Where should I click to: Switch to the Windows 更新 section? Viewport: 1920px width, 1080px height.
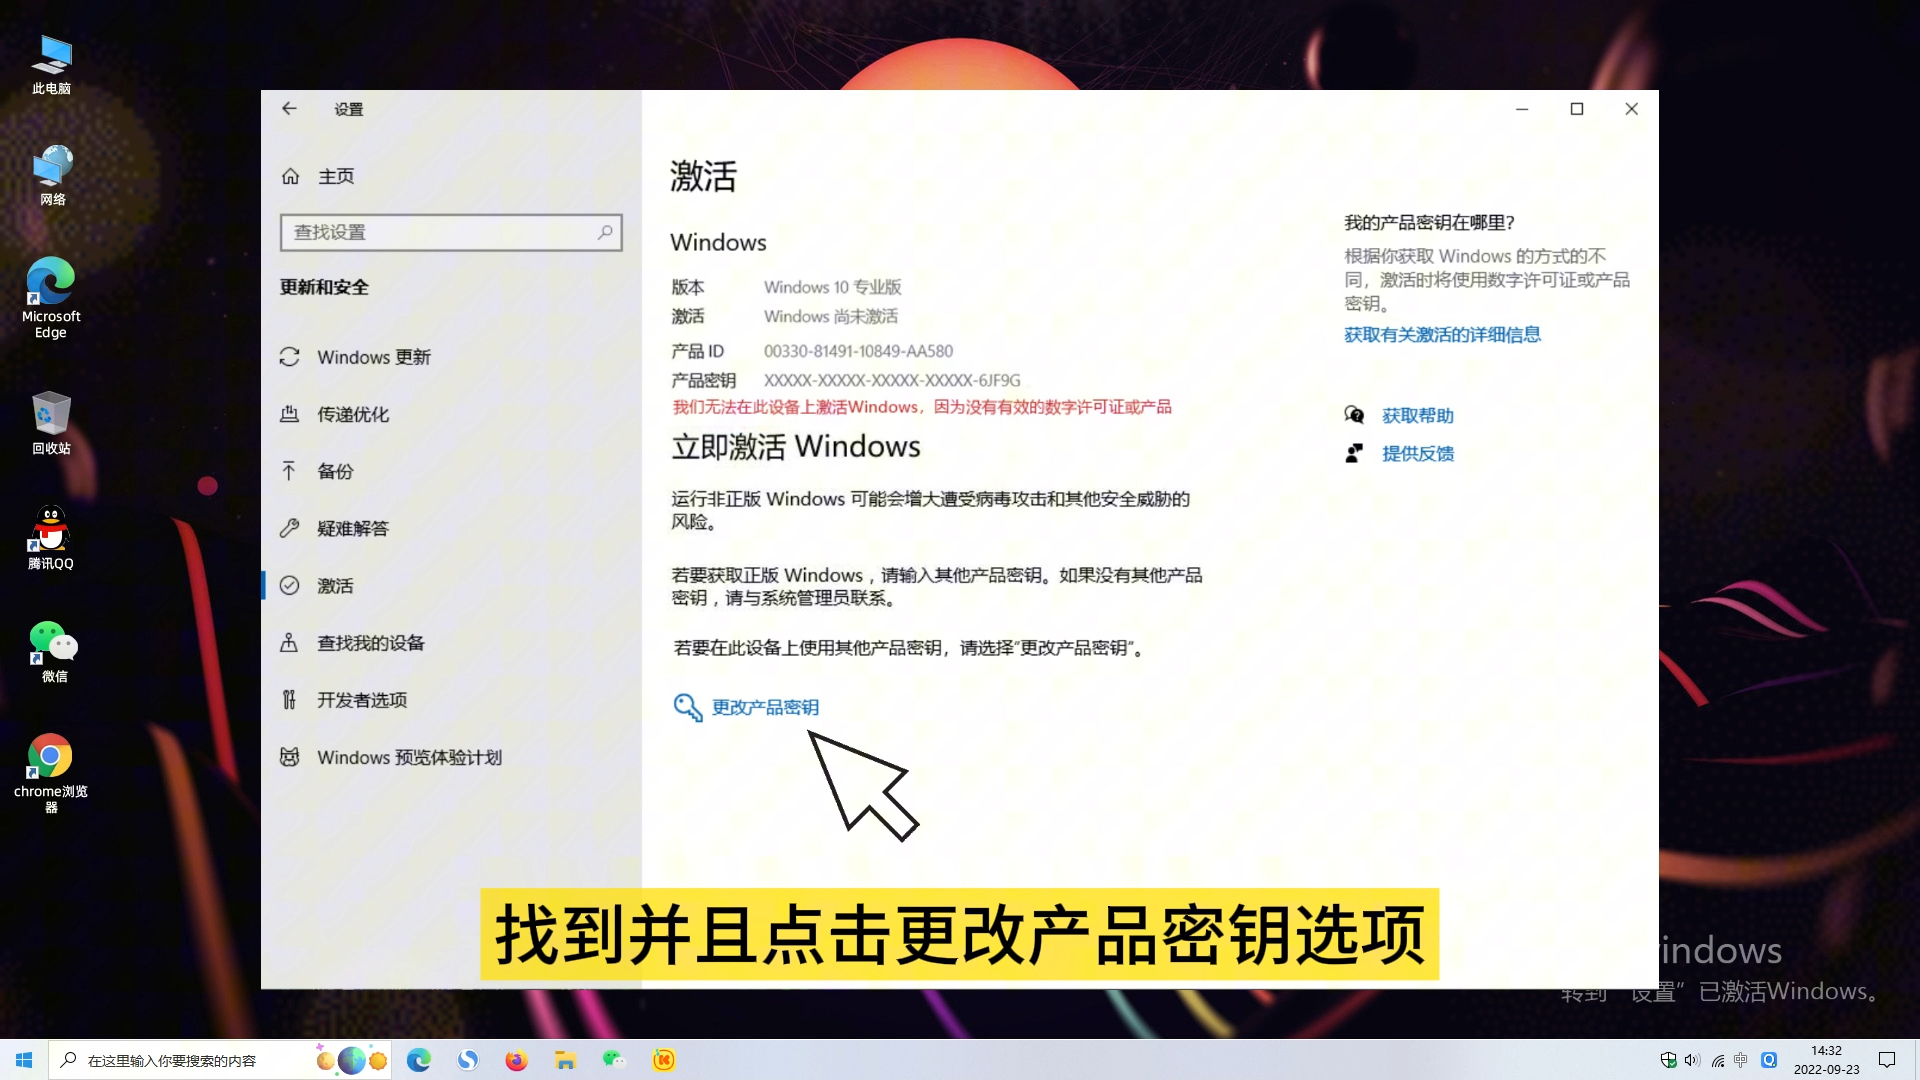372,357
